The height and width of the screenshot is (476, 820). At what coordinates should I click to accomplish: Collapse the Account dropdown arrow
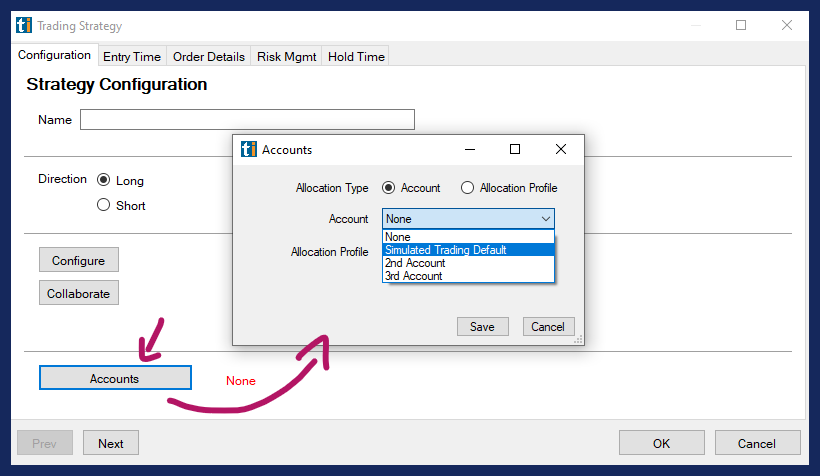tap(545, 219)
